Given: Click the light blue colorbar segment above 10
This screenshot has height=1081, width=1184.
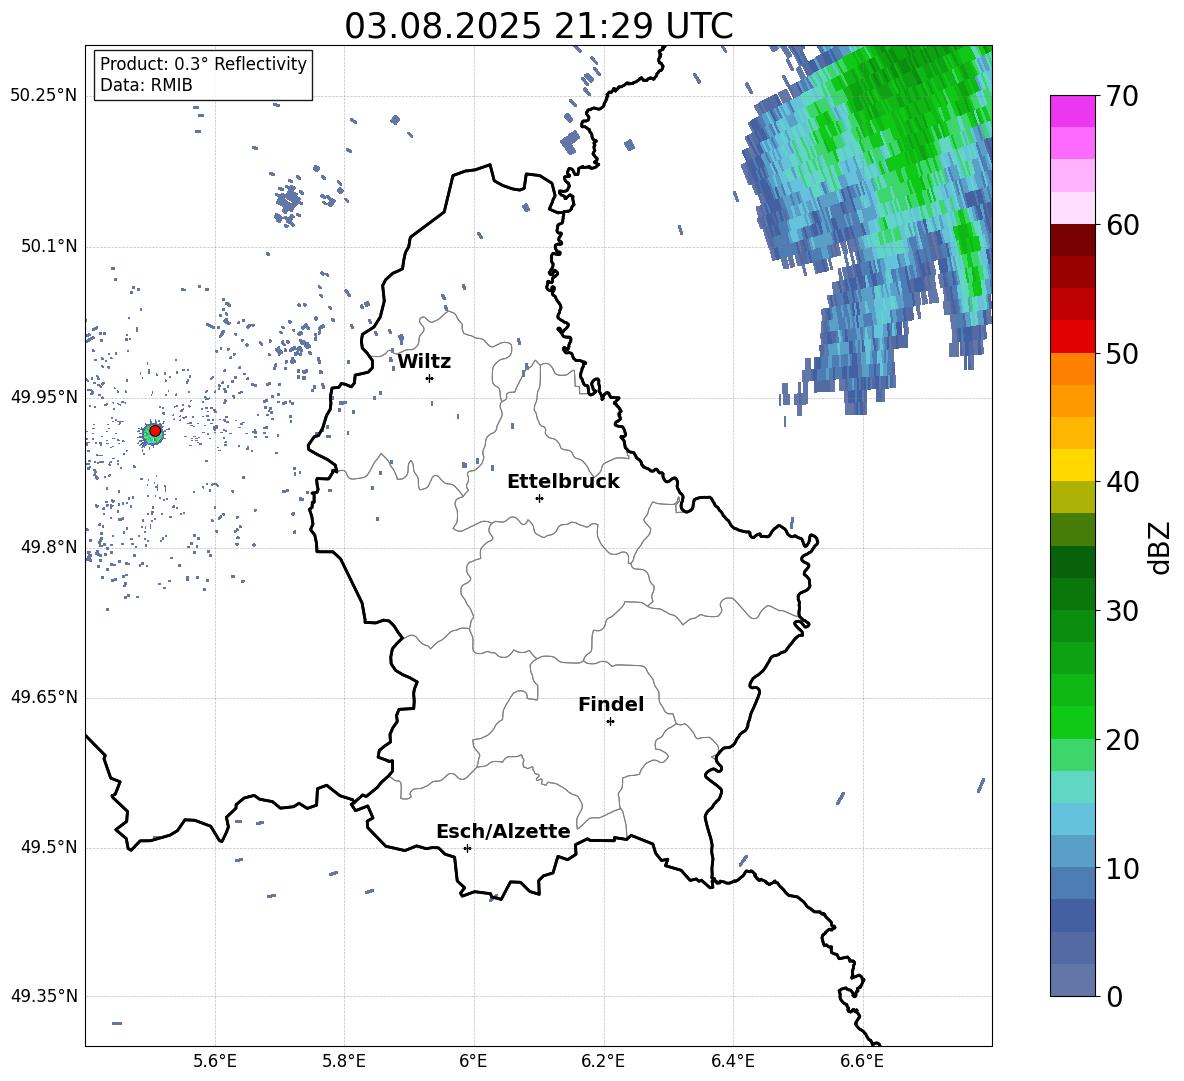Looking at the screenshot, I should pyautogui.click(x=1072, y=852).
